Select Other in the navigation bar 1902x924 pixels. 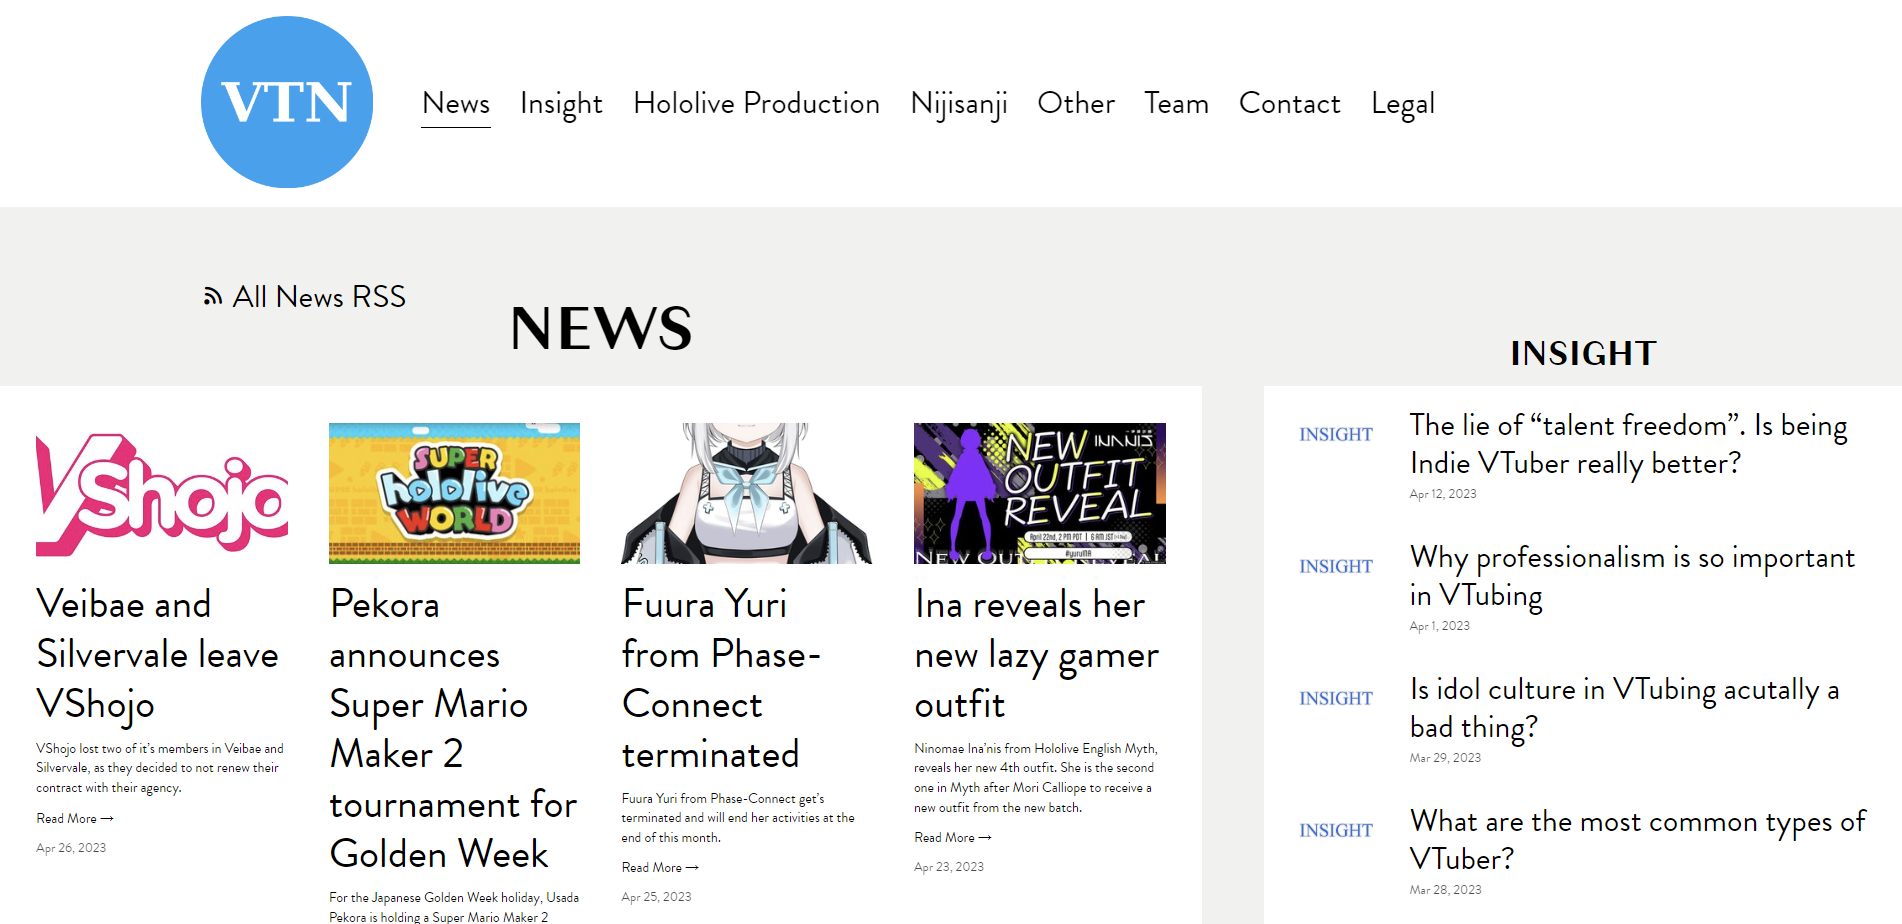click(1076, 103)
